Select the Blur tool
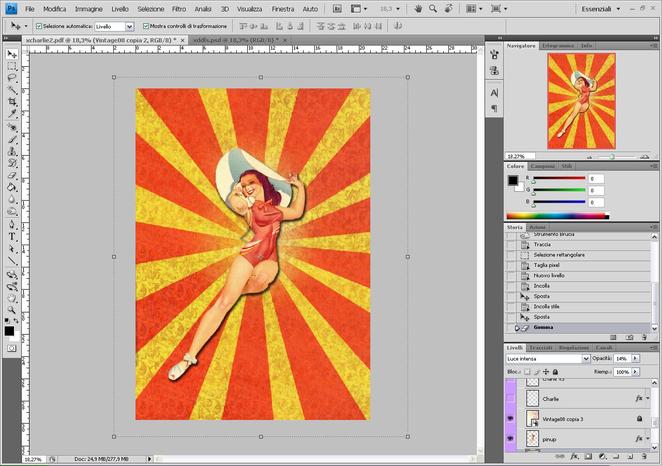 12,199
